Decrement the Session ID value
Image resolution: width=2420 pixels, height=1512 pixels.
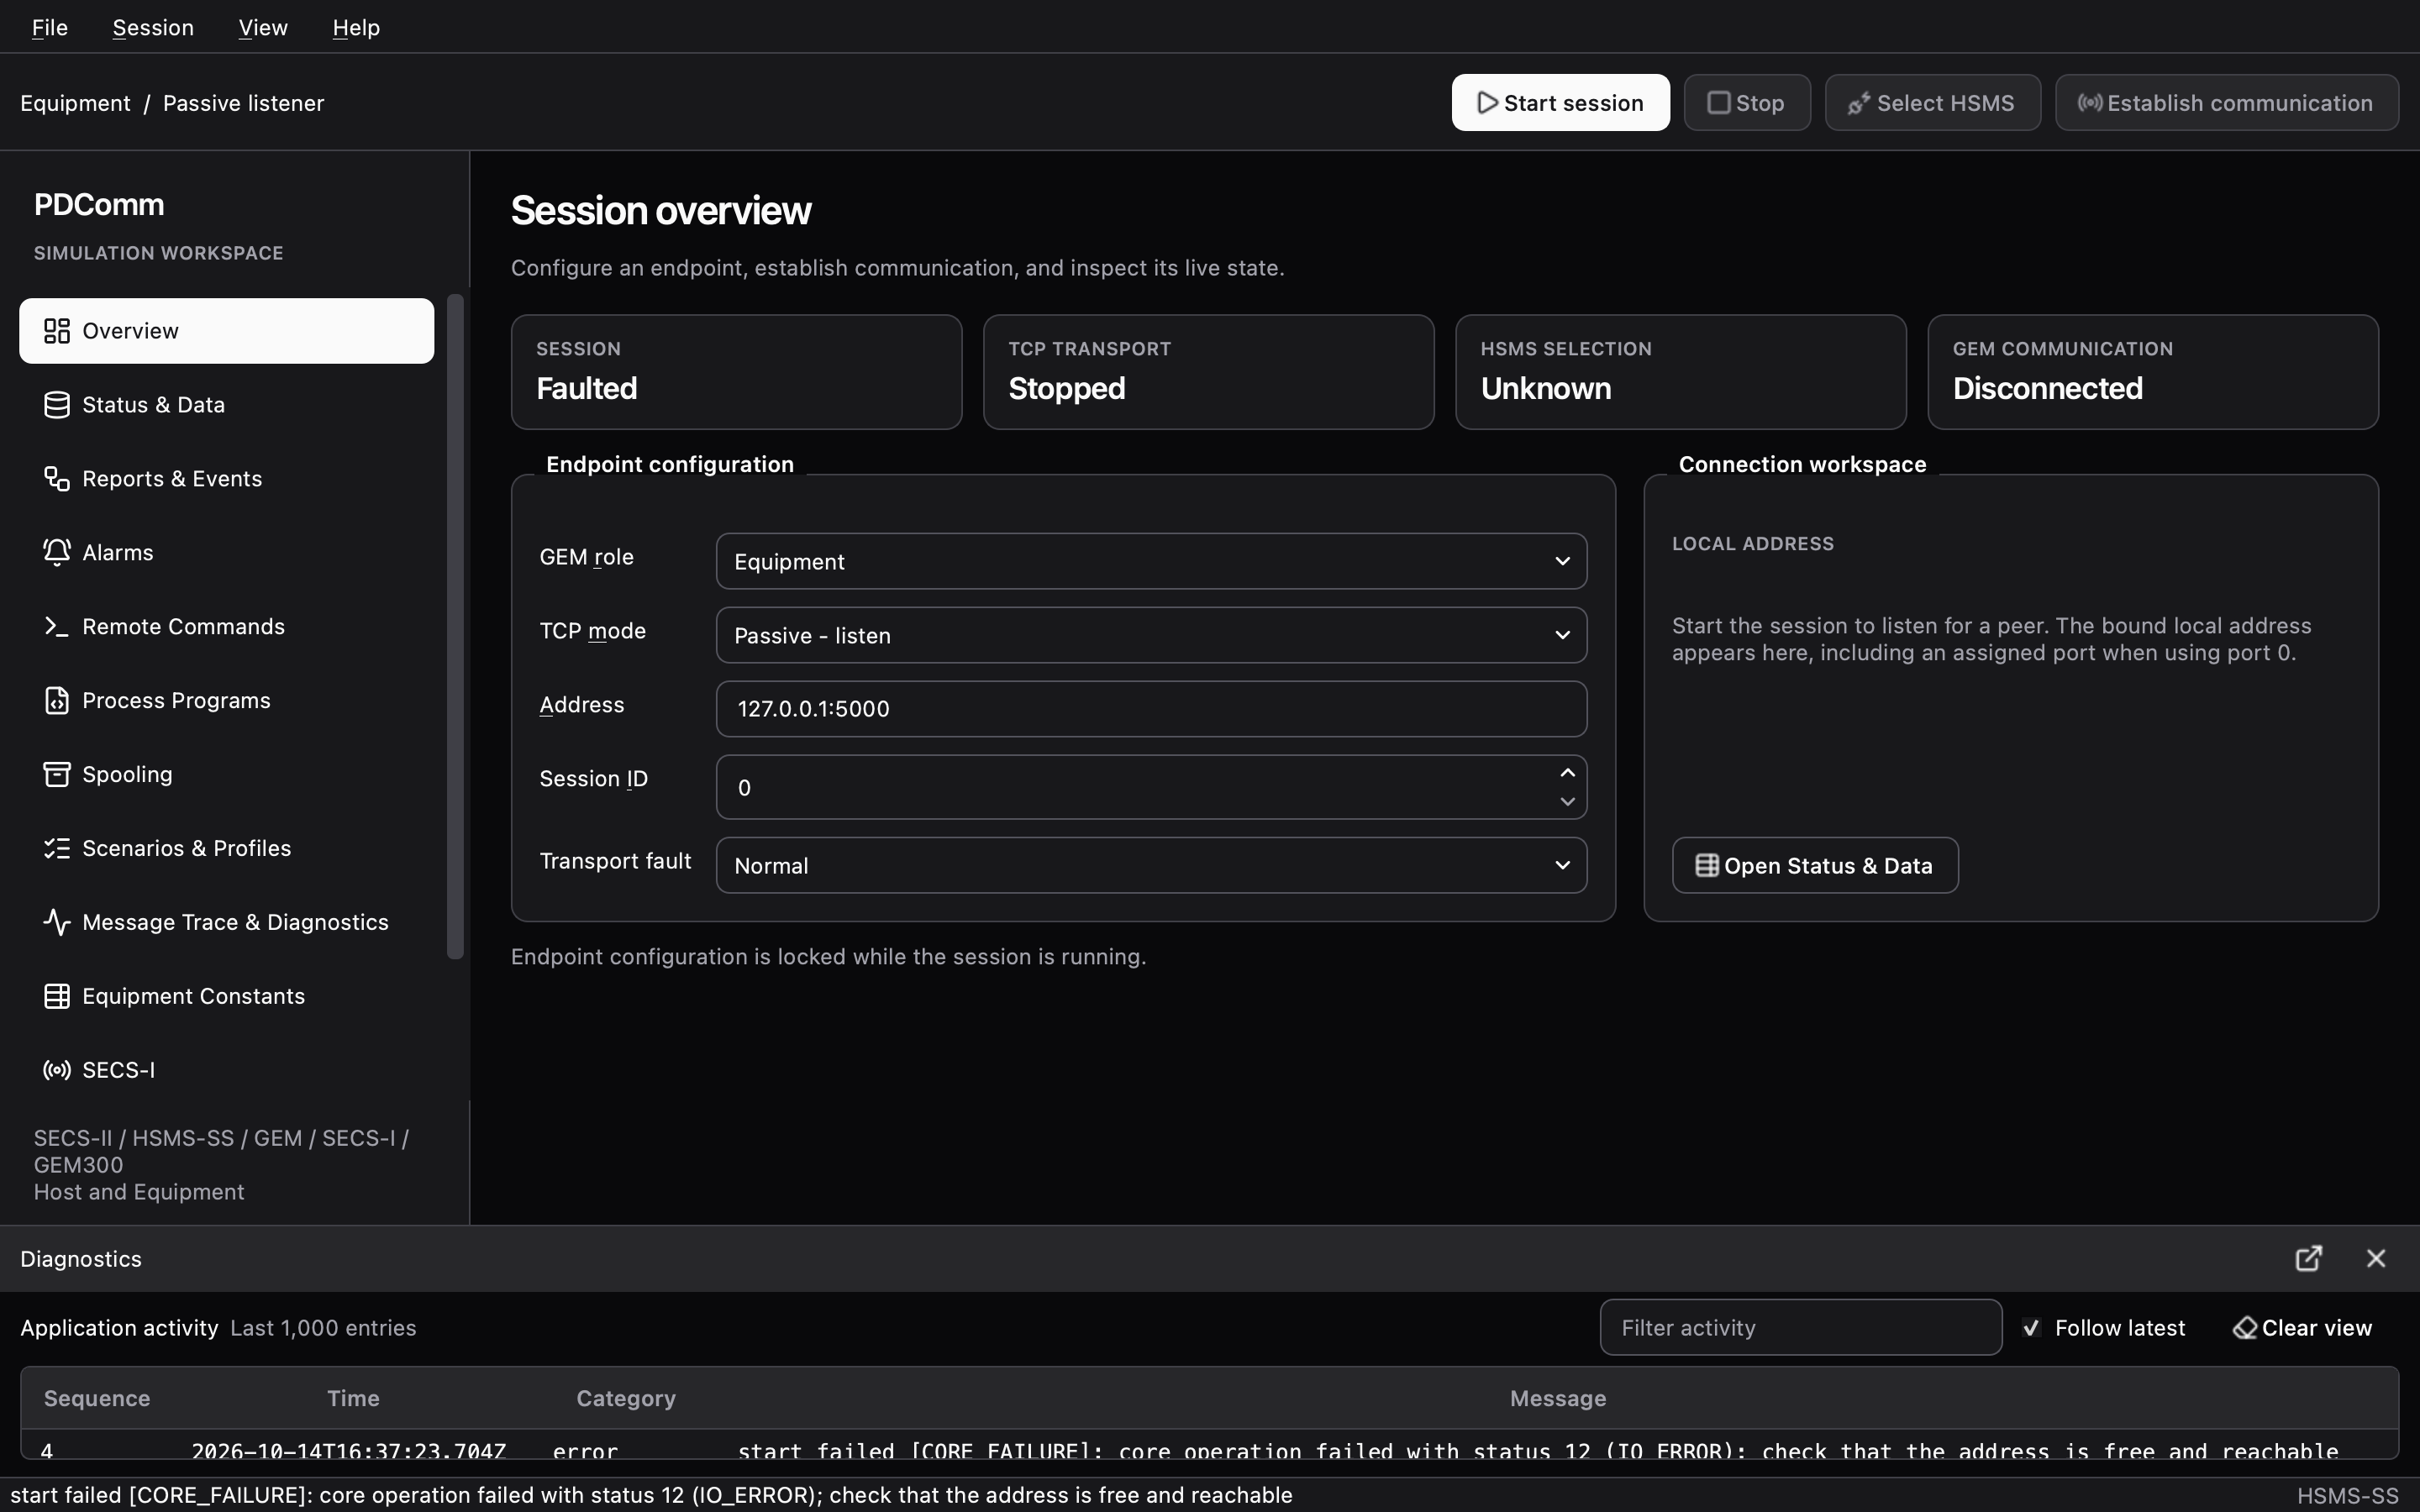[1567, 802]
